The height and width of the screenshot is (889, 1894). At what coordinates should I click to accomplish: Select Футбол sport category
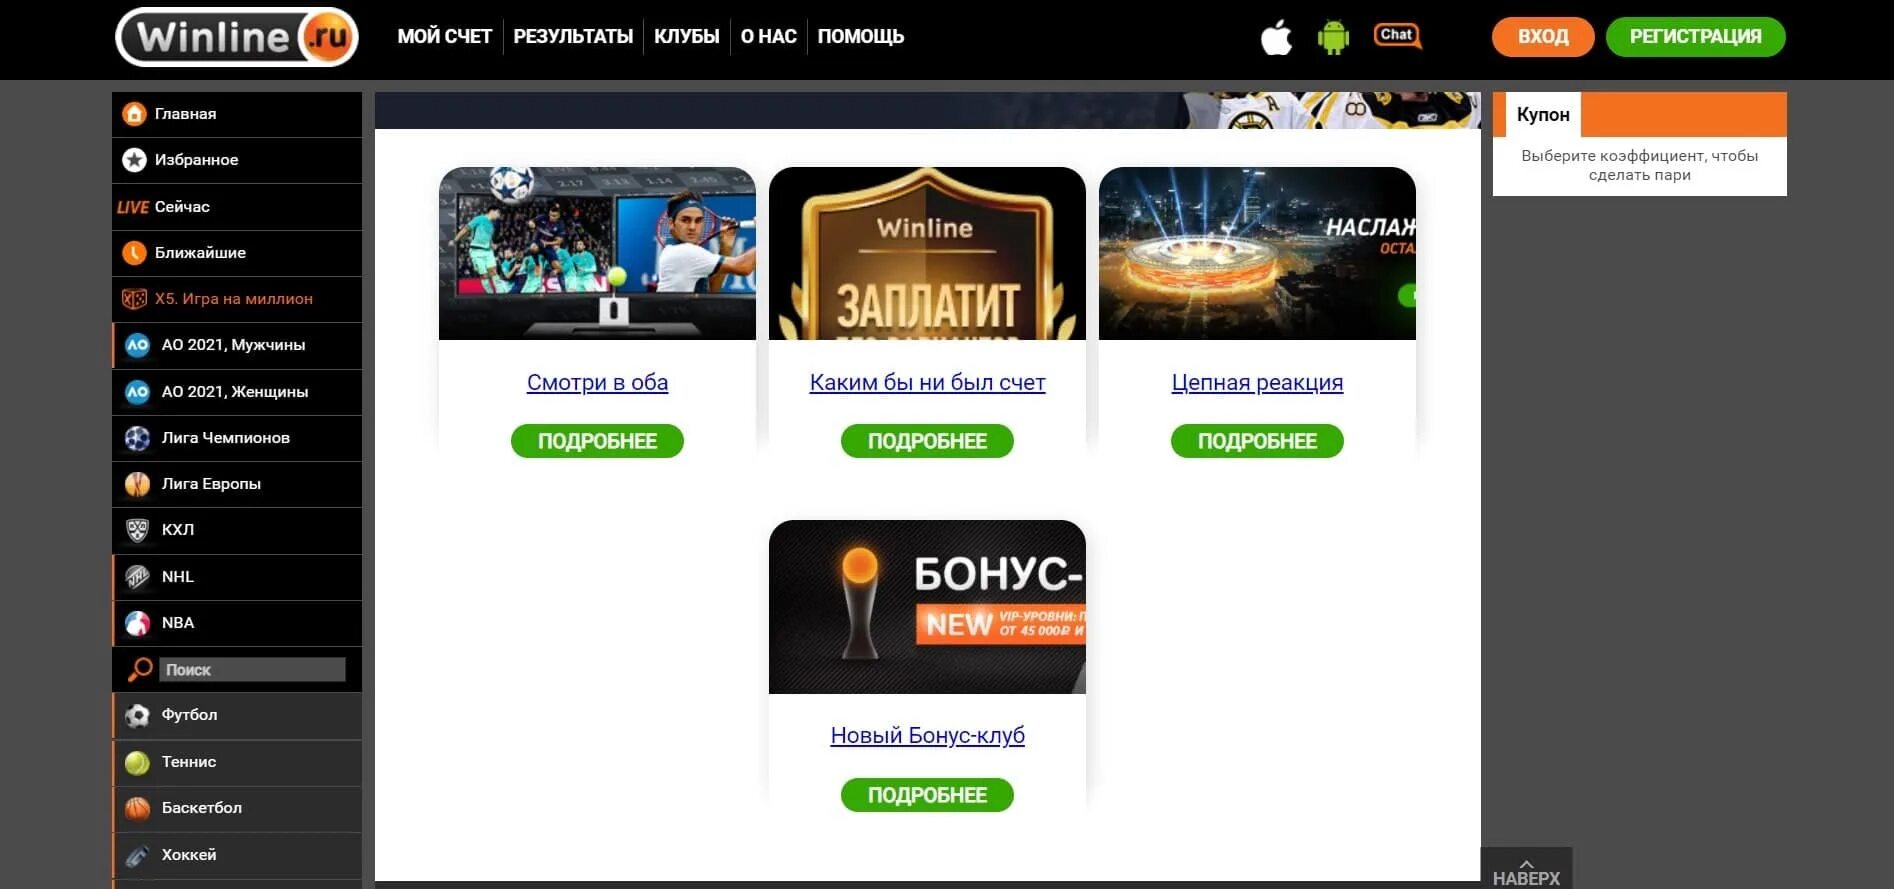(x=237, y=715)
